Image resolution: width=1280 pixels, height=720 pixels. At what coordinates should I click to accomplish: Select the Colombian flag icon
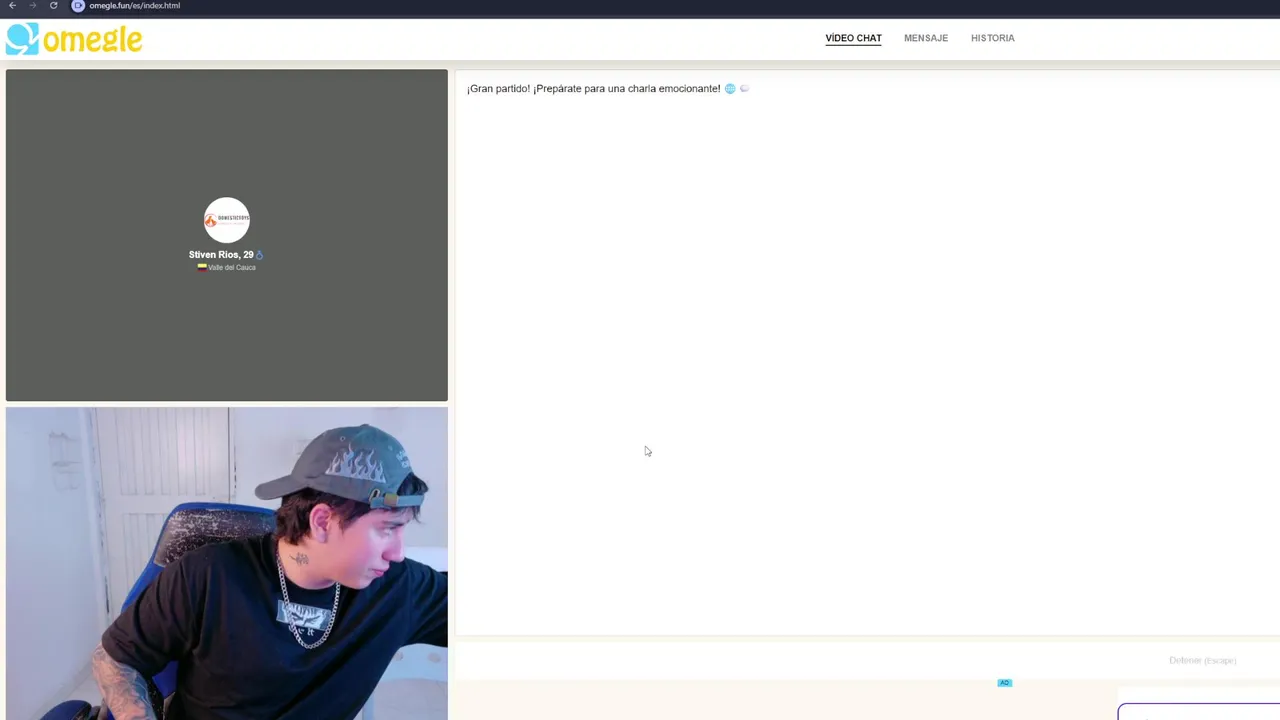[202, 267]
